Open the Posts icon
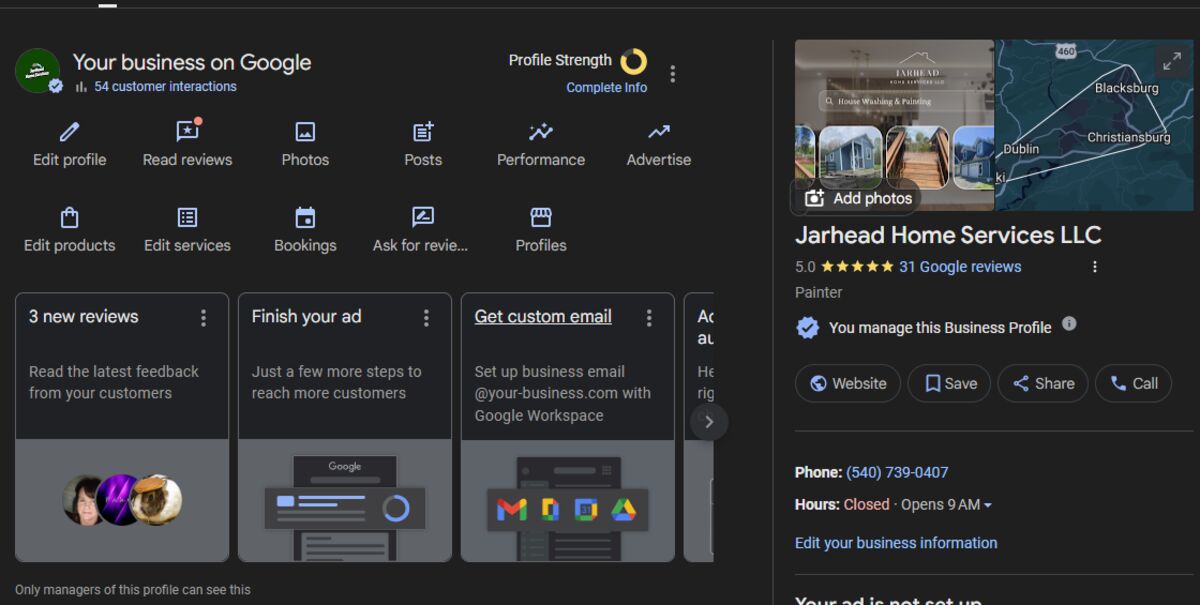 click(423, 132)
